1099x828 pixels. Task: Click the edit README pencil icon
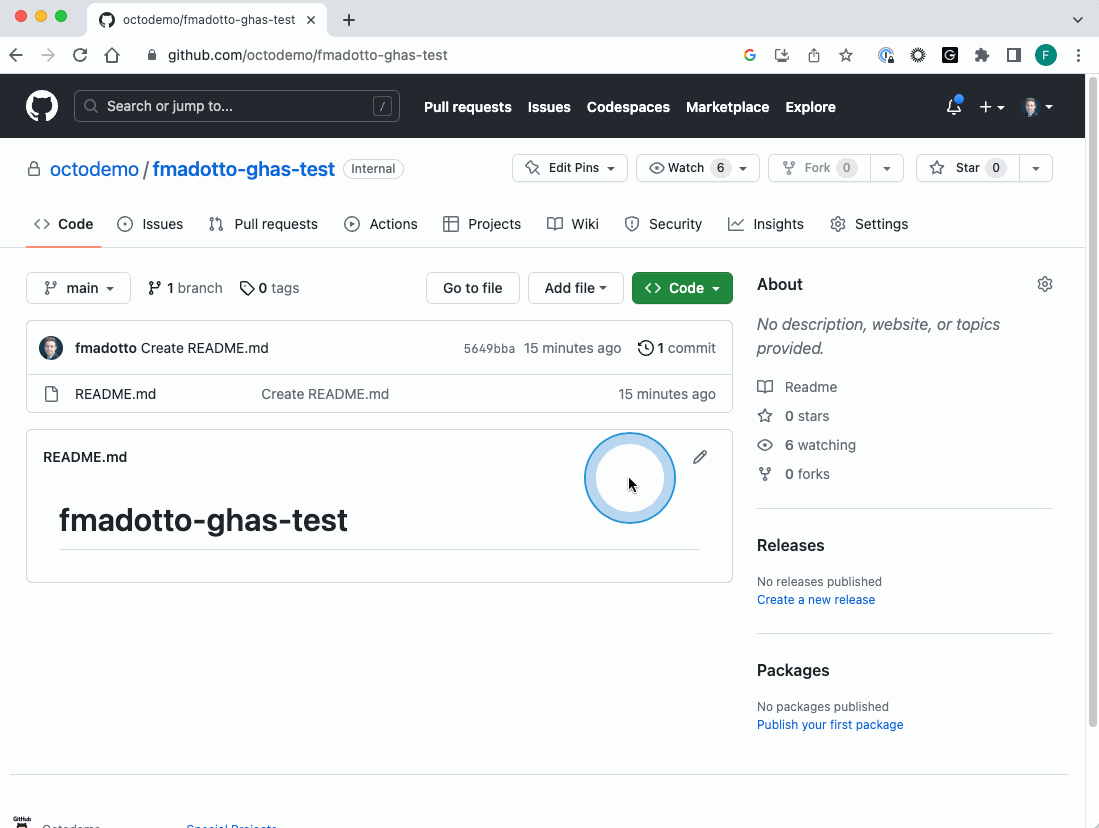[x=699, y=456]
